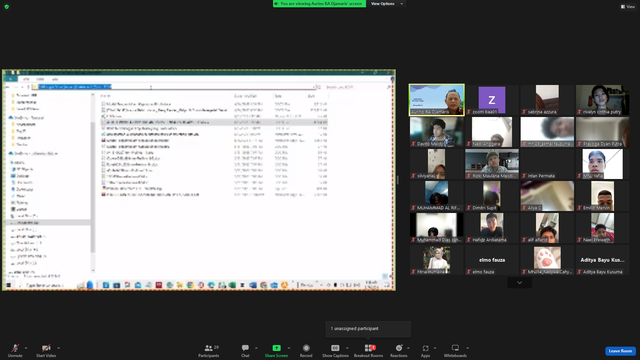Open Whiteboards
Image resolution: width=640 pixels, height=360 pixels.
click(455, 350)
